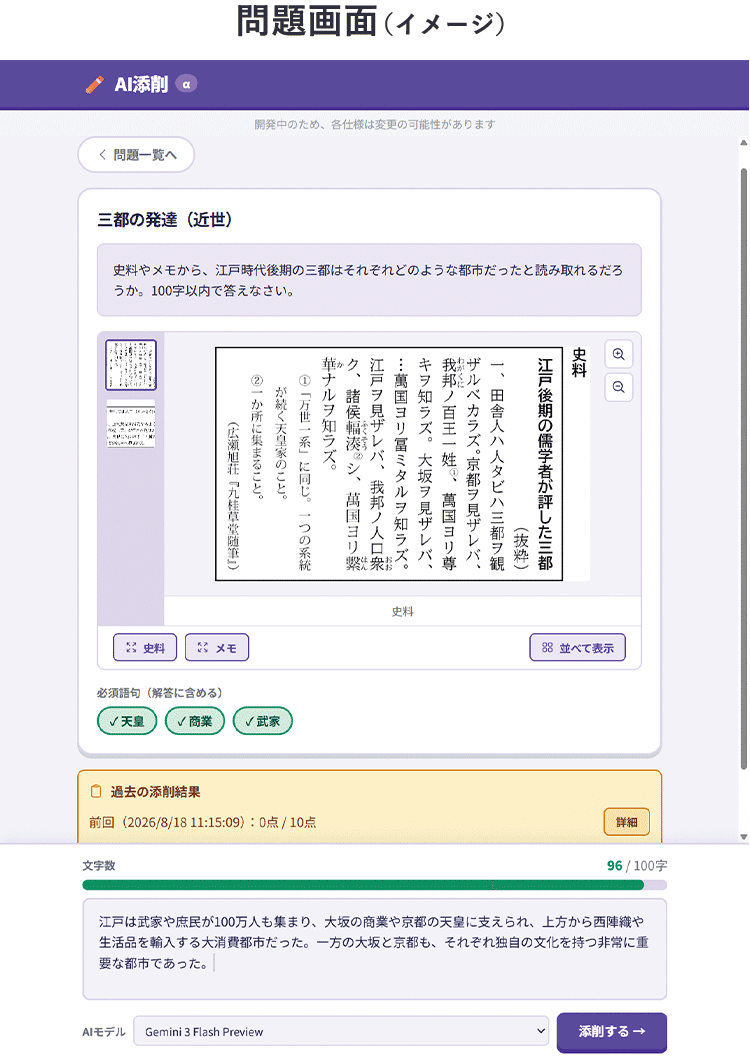The width and height of the screenshot is (750, 1060).
Task: Zoom out of the source image
Action: pyautogui.click(x=619, y=387)
